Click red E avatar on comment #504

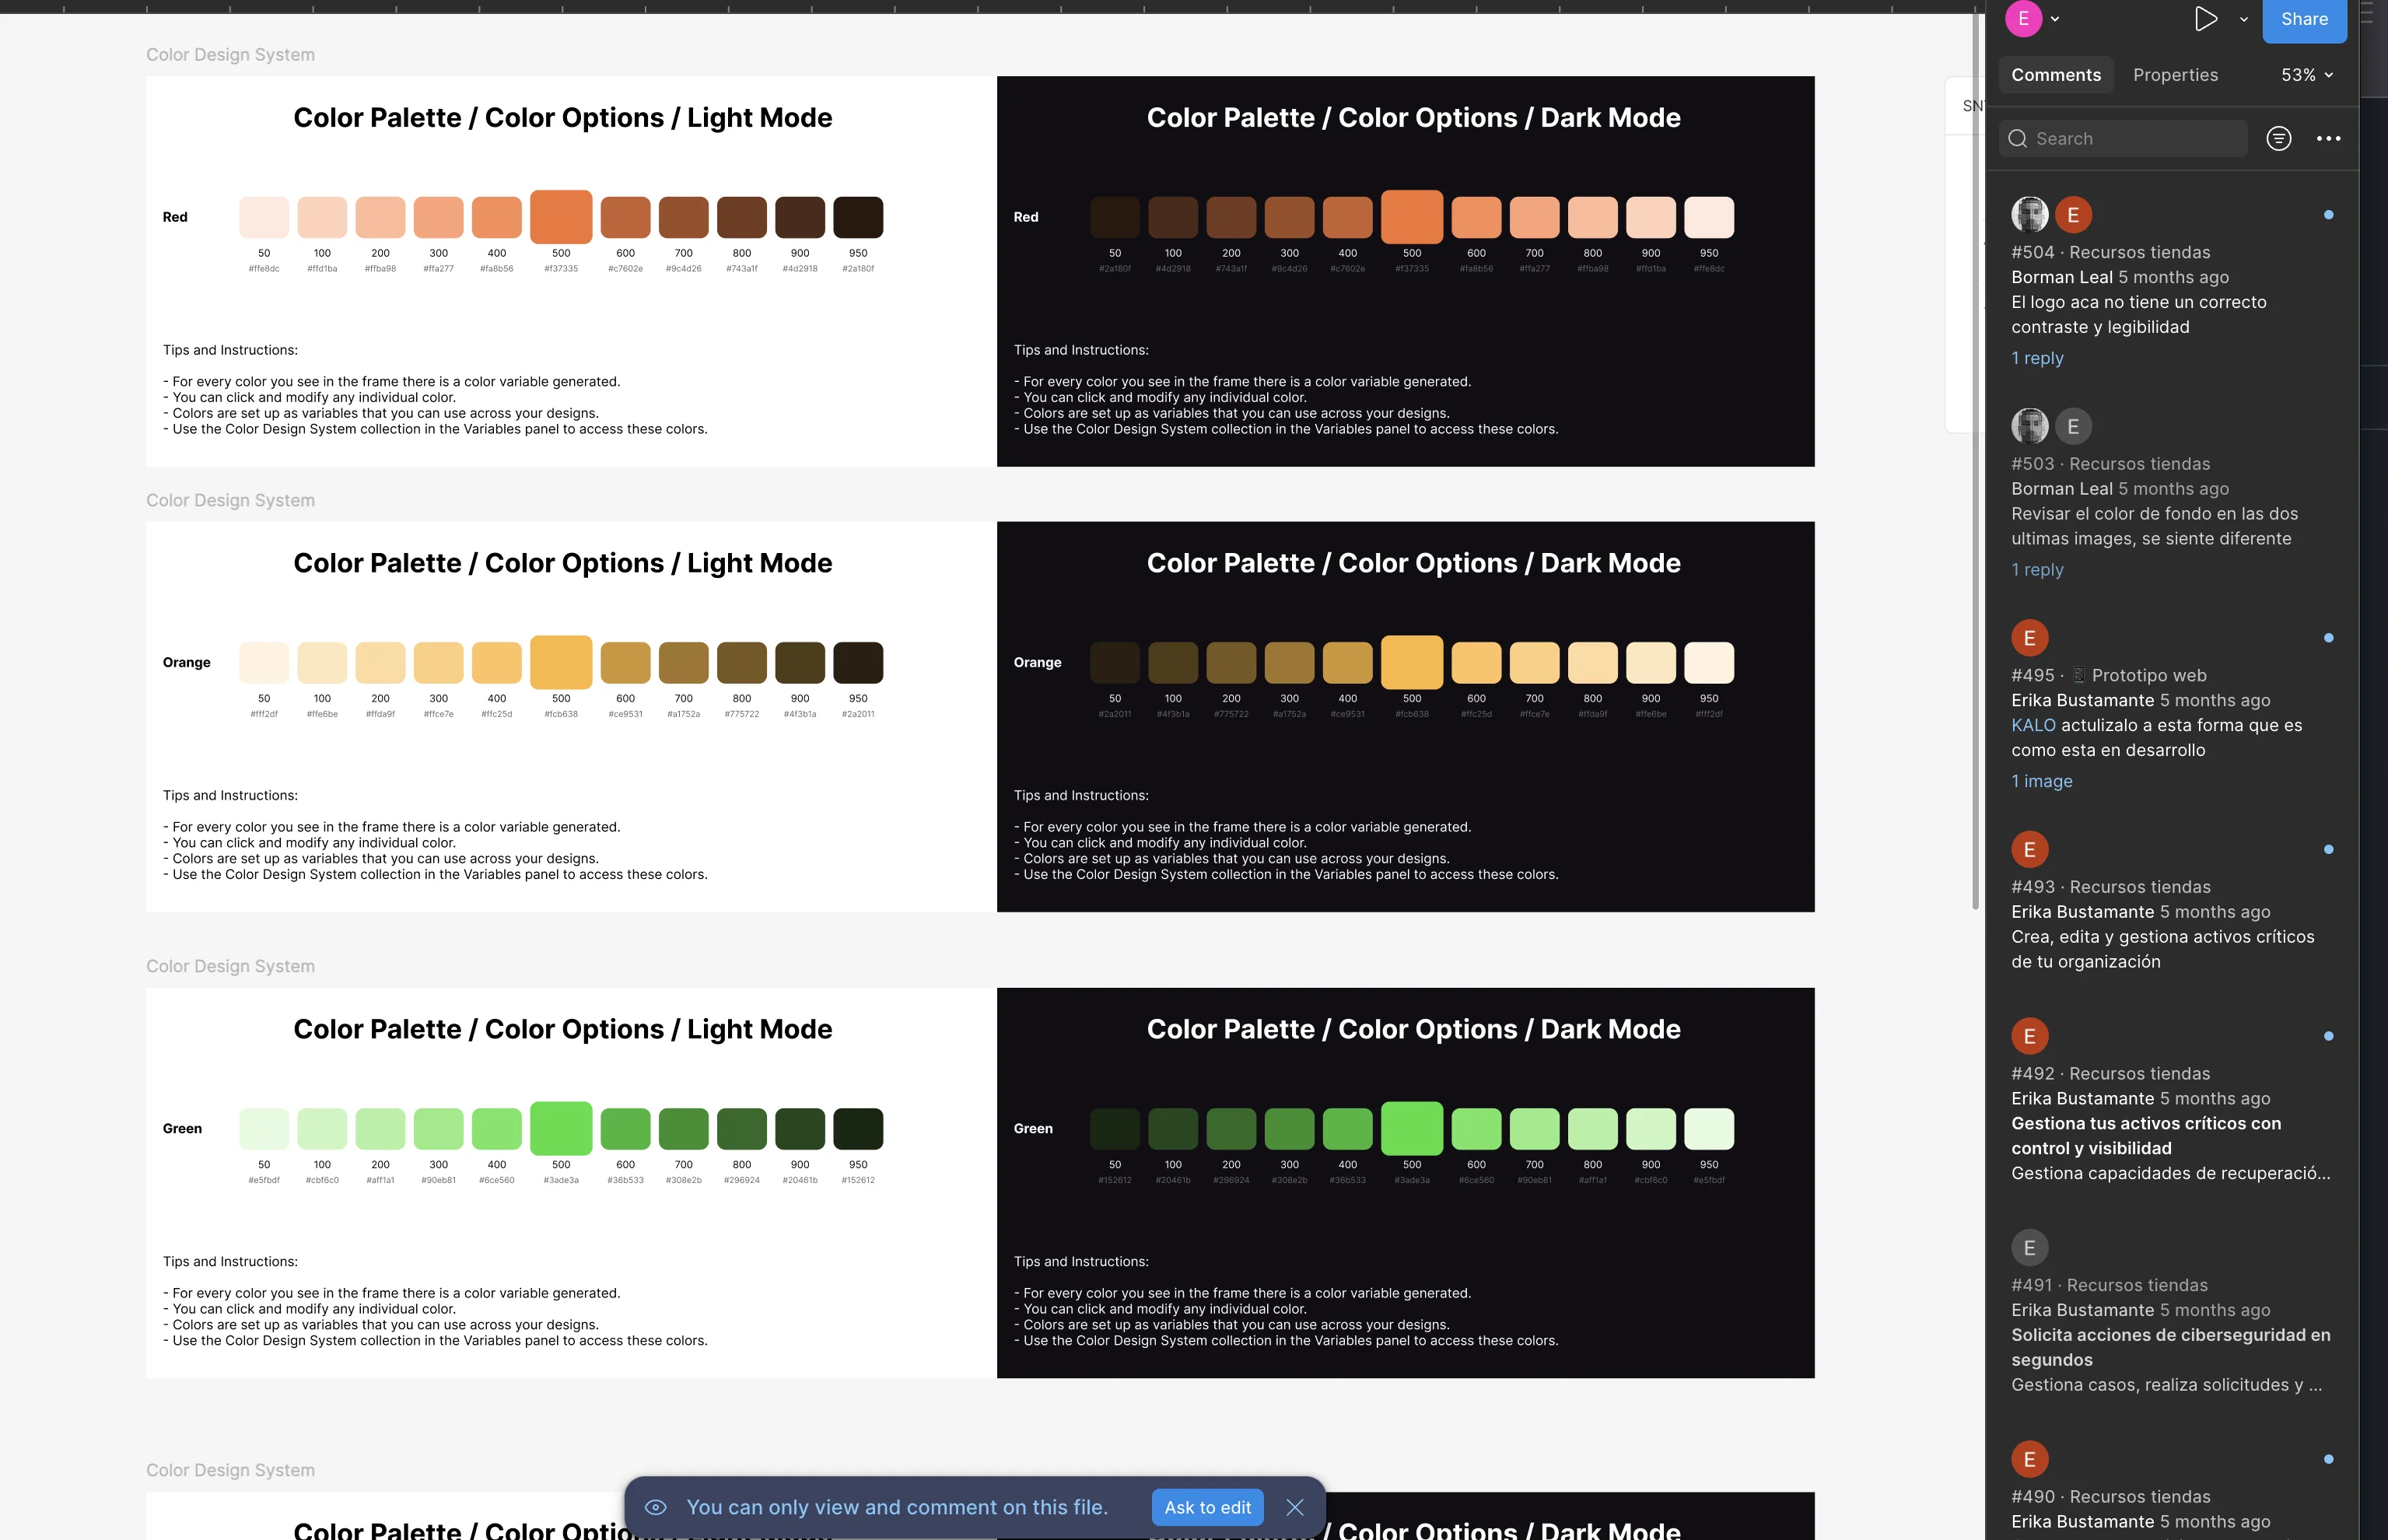click(x=2073, y=215)
